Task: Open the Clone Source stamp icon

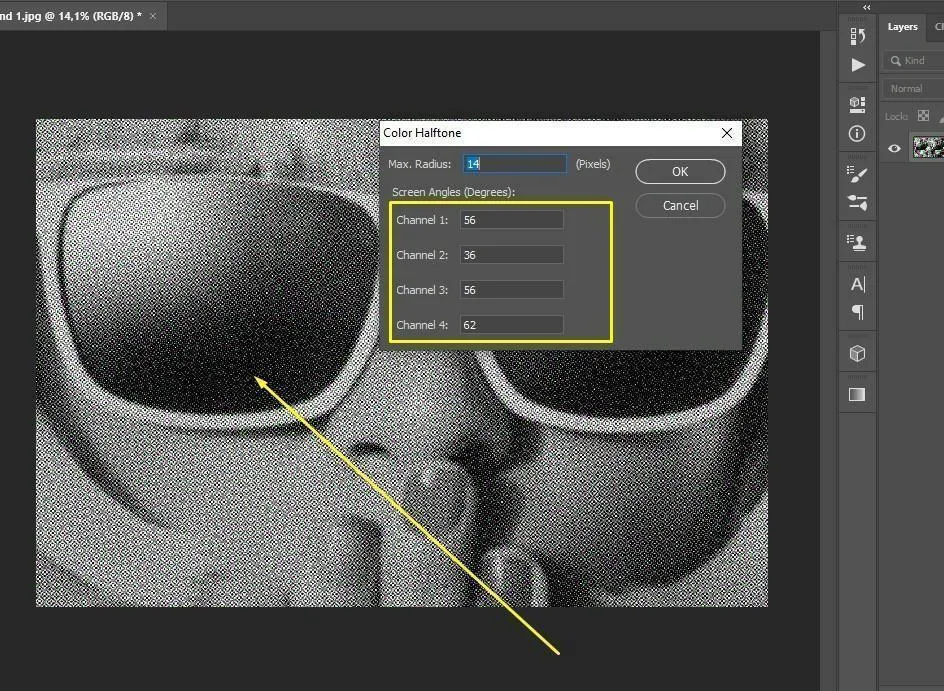Action: tap(857, 242)
